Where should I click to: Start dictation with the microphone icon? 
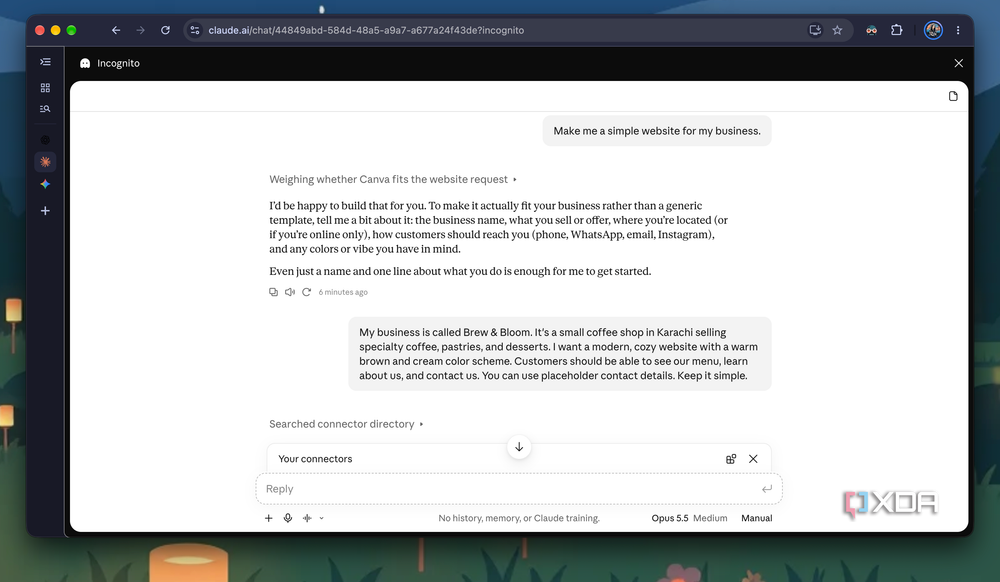point(288,518)
